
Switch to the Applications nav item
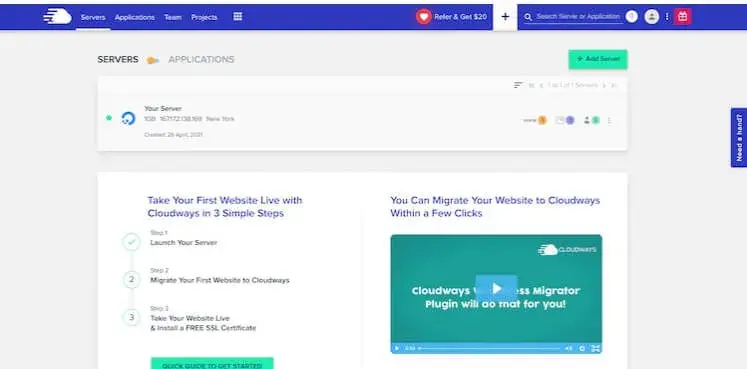tap(135, 17)
